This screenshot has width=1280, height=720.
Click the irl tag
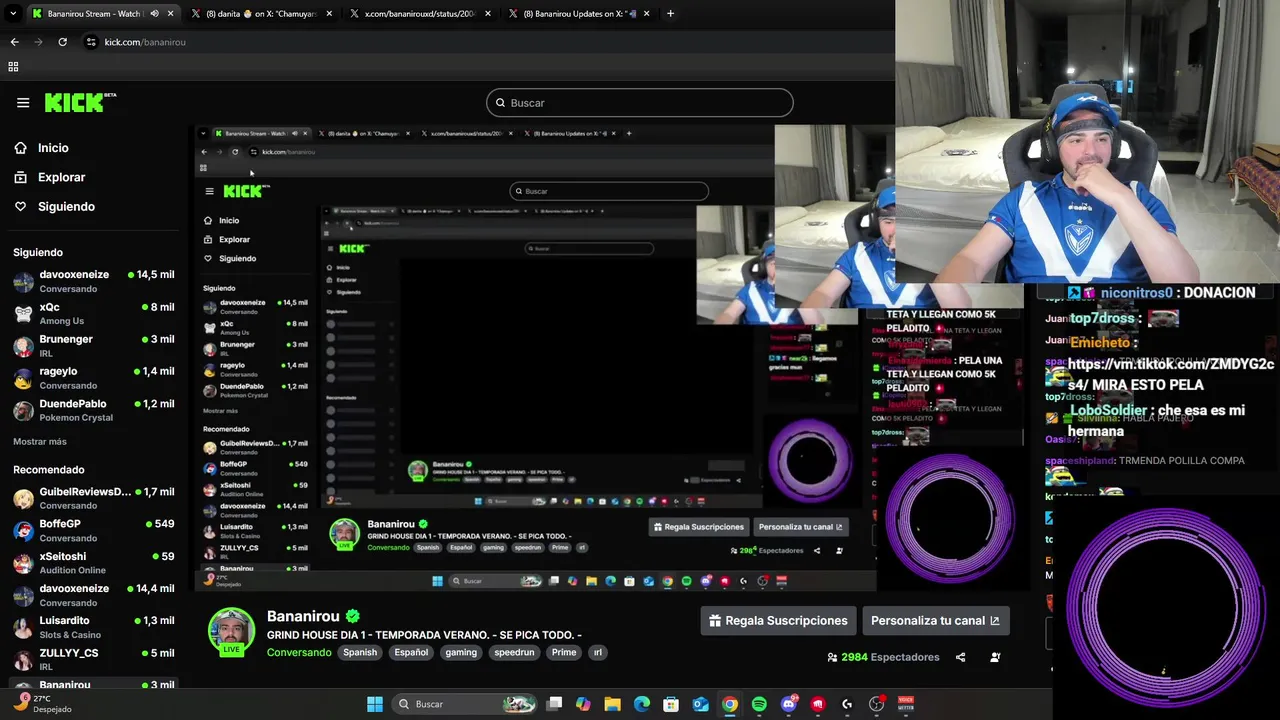598,652
